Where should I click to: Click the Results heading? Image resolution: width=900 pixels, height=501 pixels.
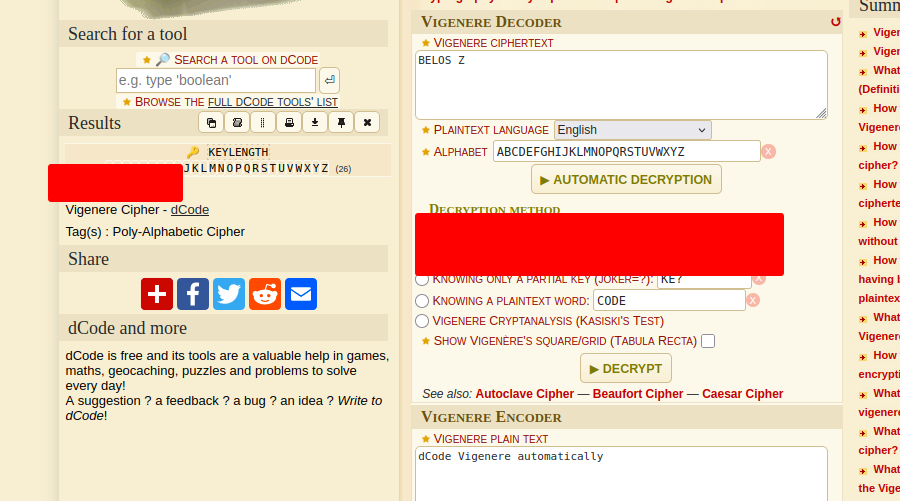(95, 123)
